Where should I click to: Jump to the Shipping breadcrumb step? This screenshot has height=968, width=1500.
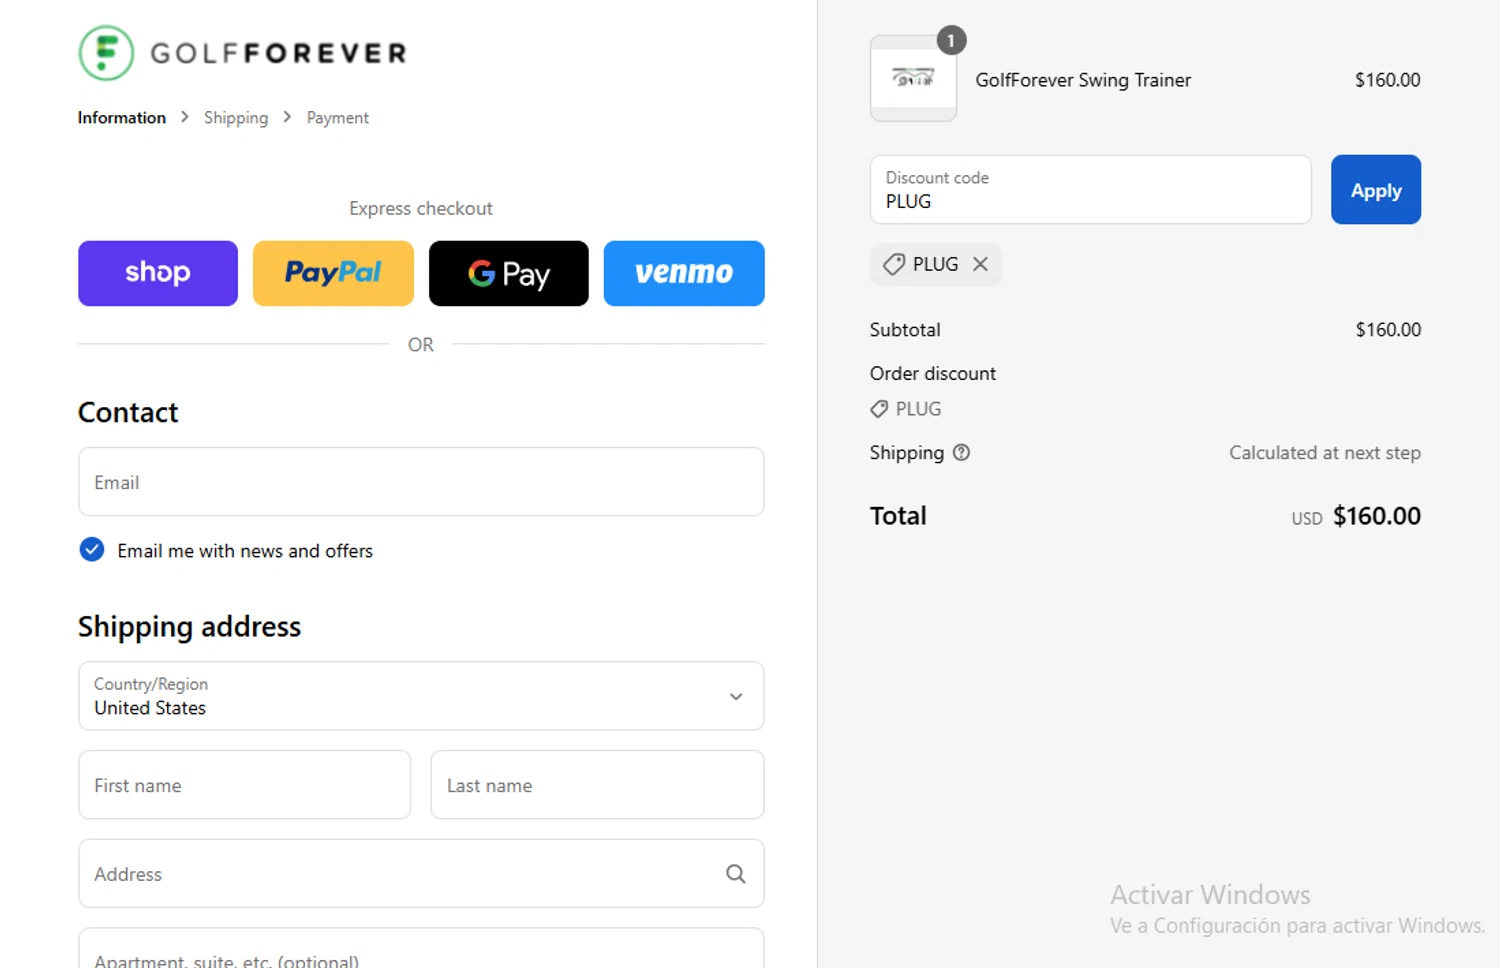236,118
